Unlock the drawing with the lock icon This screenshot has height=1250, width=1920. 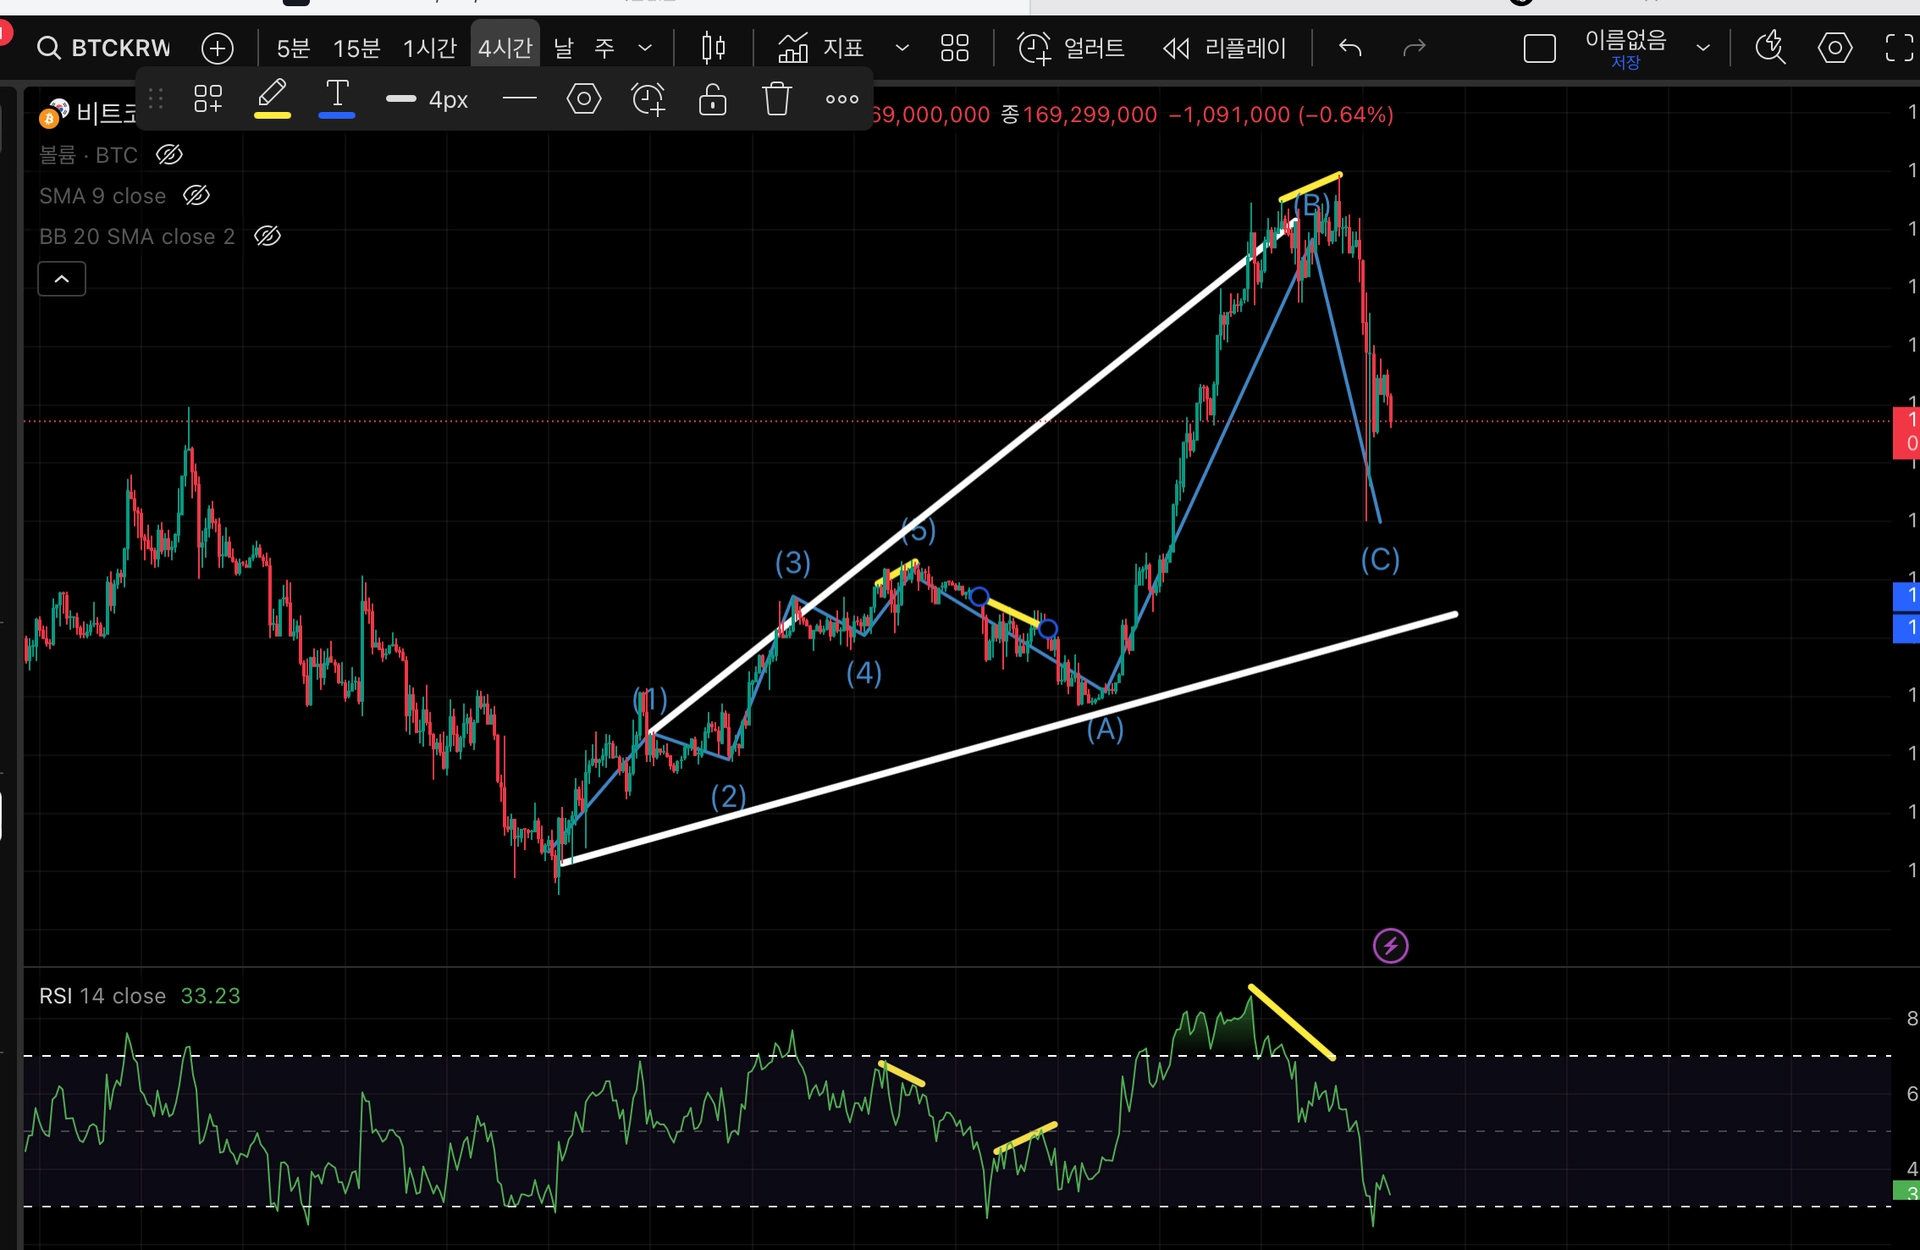pyautogui.click(x=712, y=99)
